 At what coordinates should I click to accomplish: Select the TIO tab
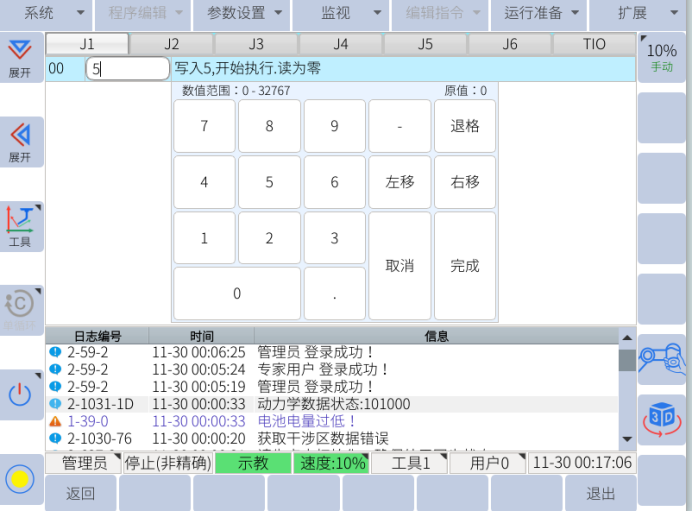(x=594, y=44)
